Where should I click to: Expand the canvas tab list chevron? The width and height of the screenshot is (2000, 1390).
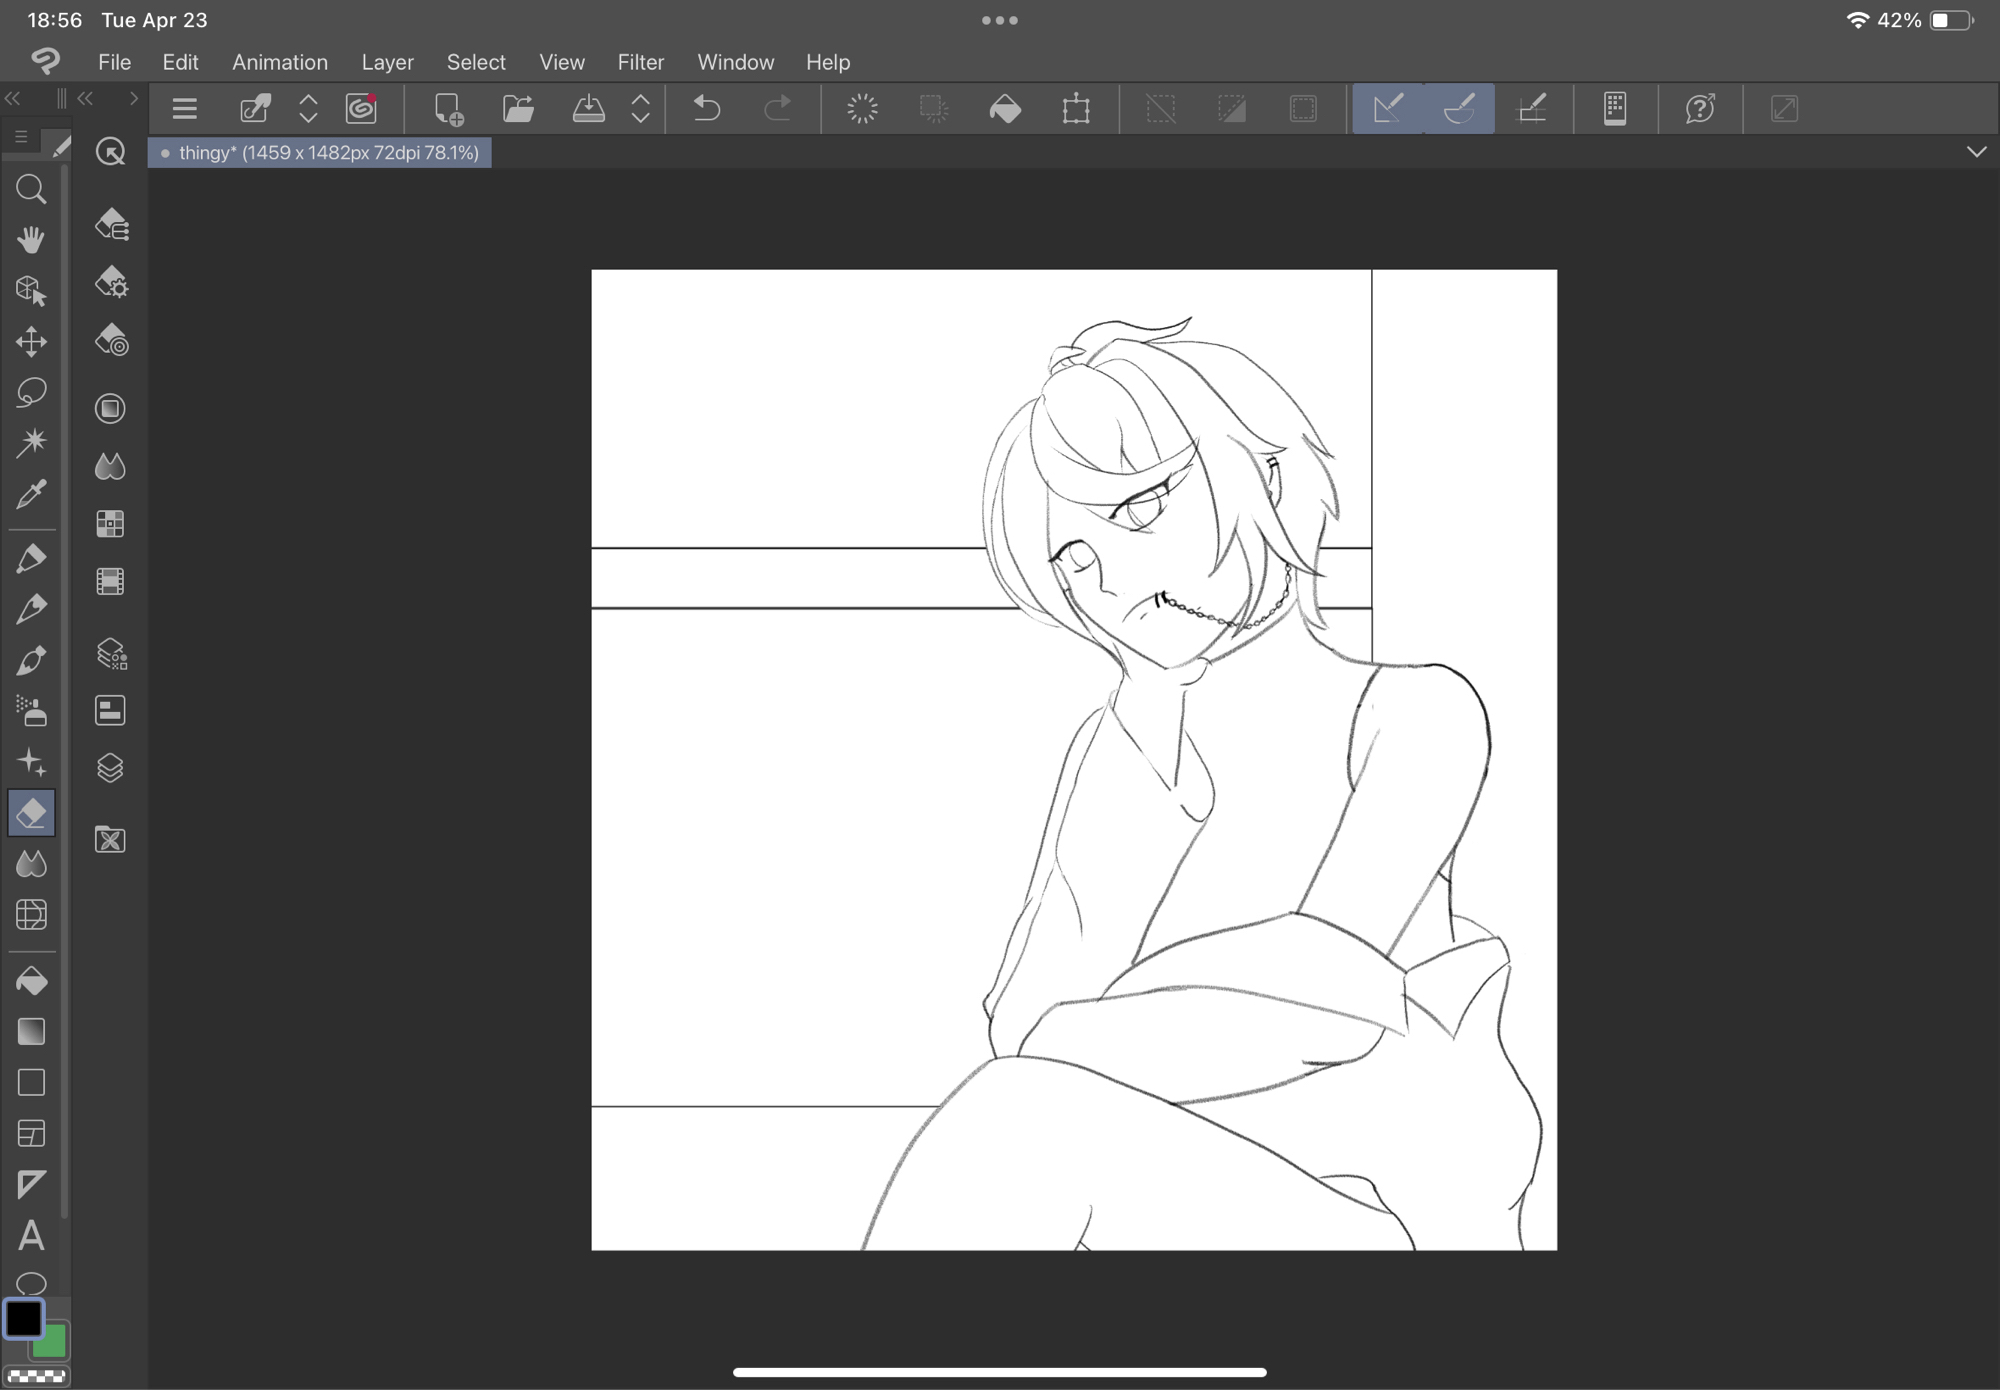pyautogui.click(x=1976, y=152)
